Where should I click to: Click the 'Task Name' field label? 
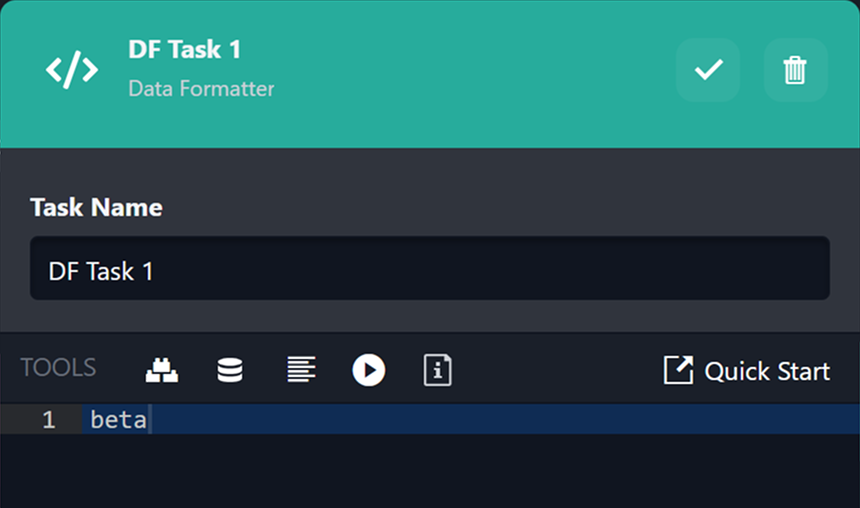point(96,207)
